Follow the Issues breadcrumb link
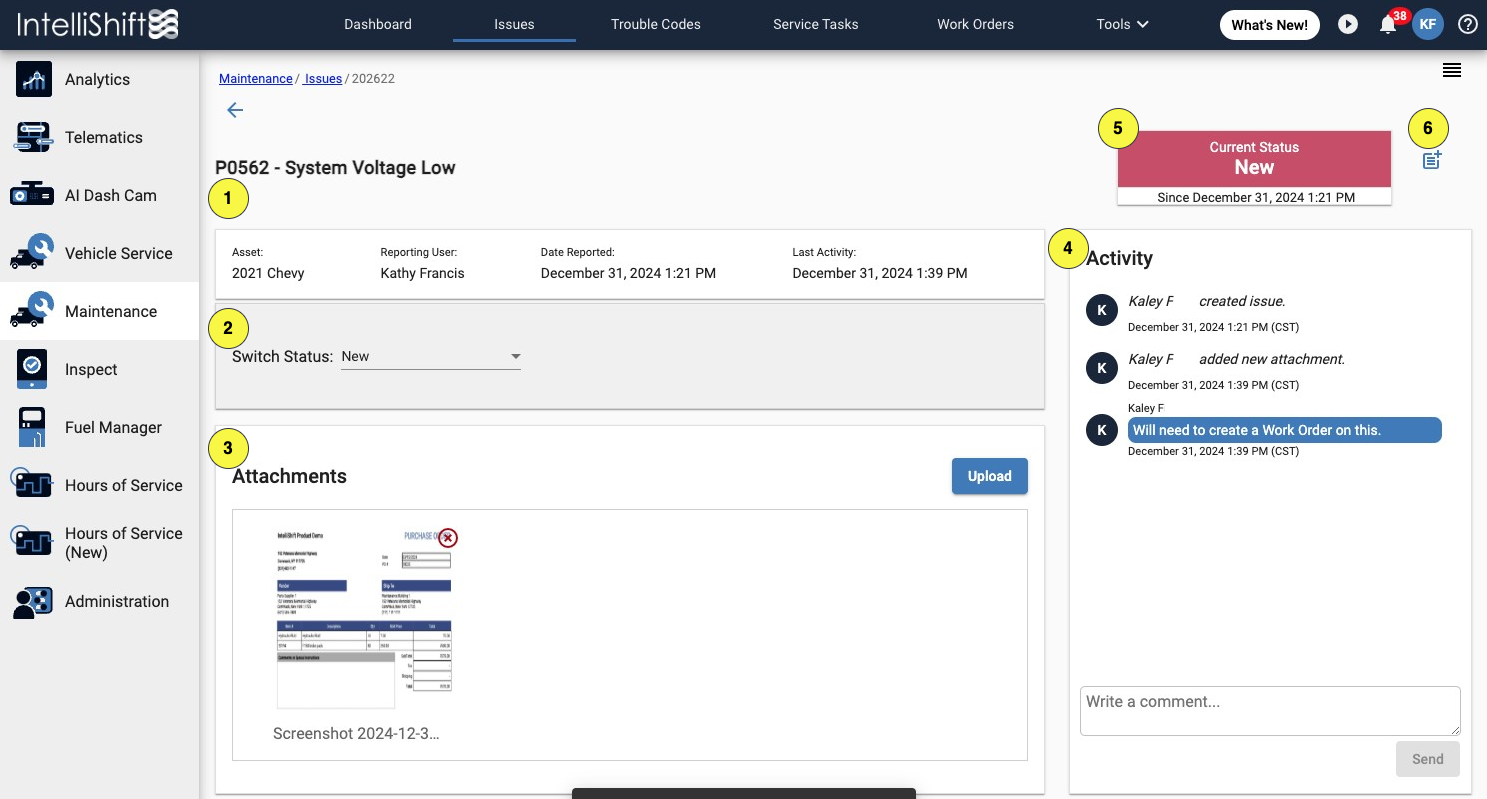The width and height of the screenshot is (1487, 799). click(x=323, y=78)
